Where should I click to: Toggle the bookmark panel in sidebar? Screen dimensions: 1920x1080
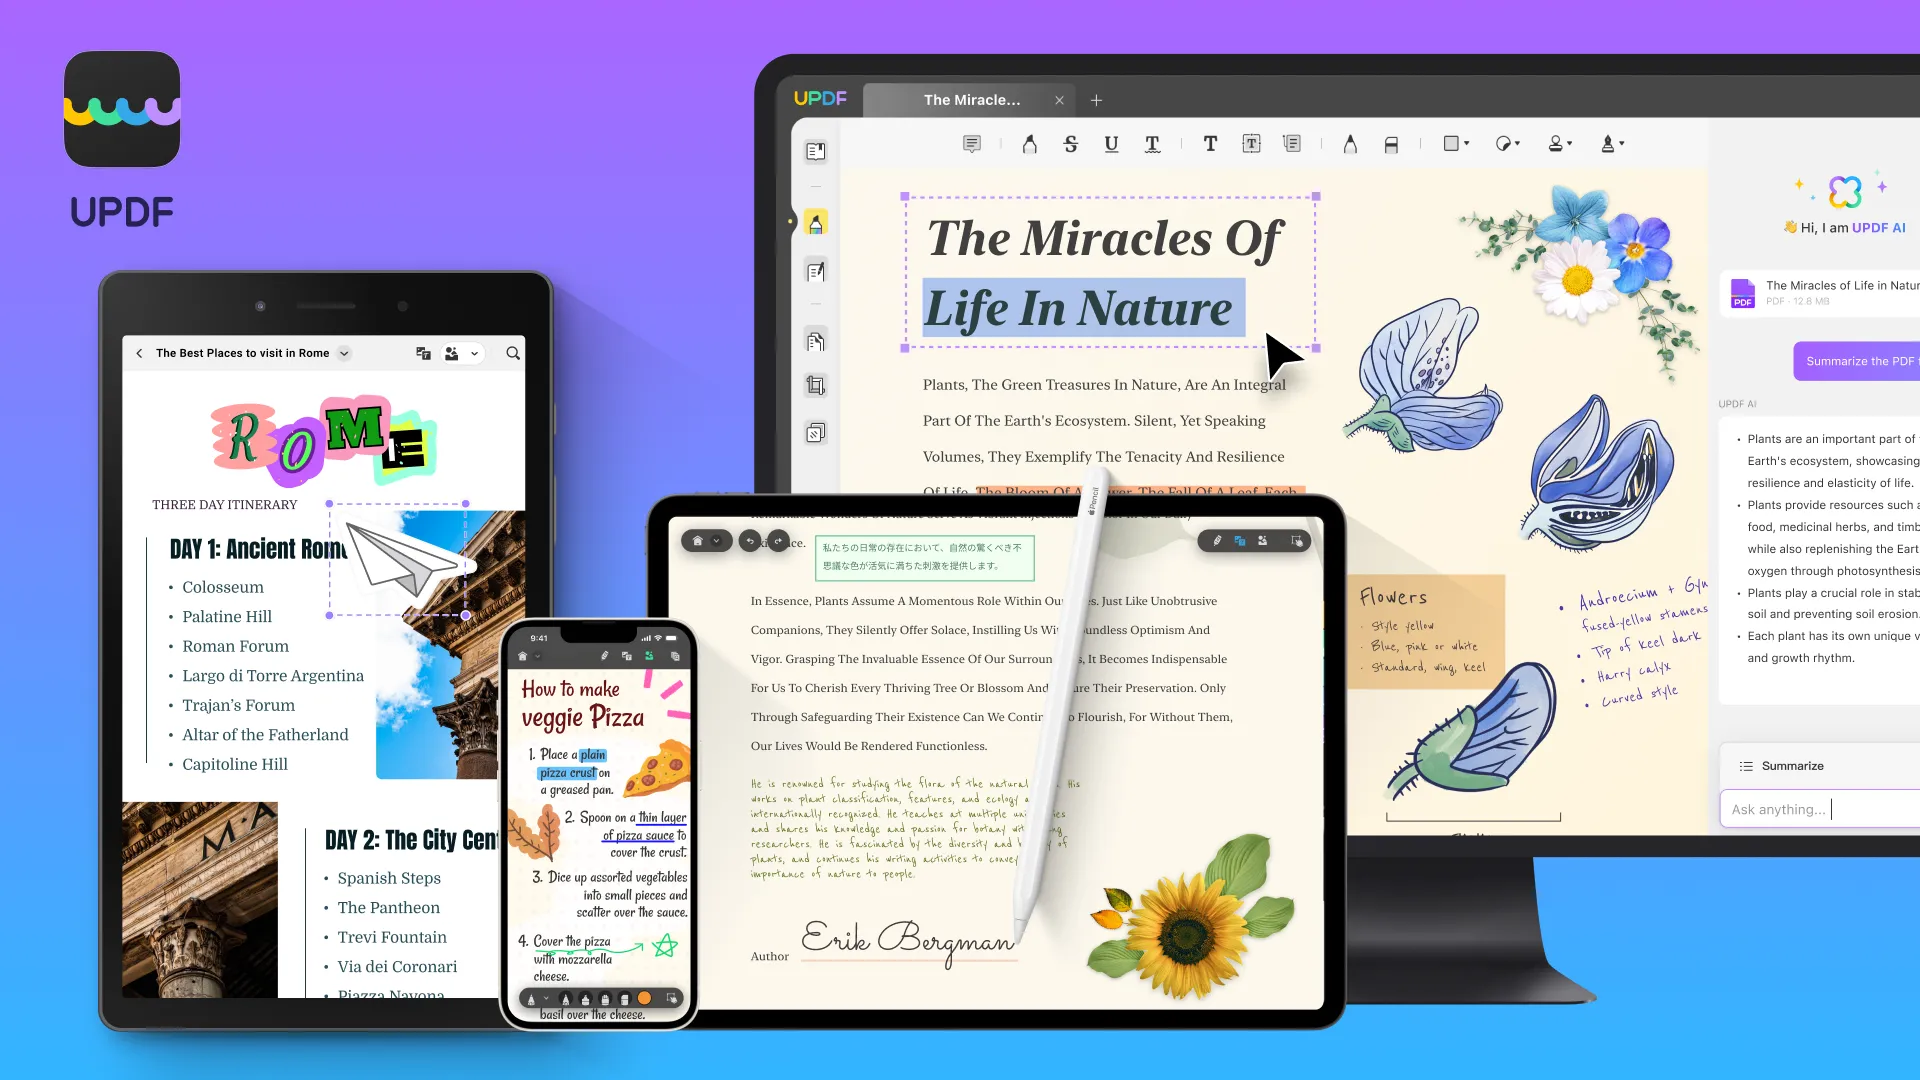click(x=816, y=149)
